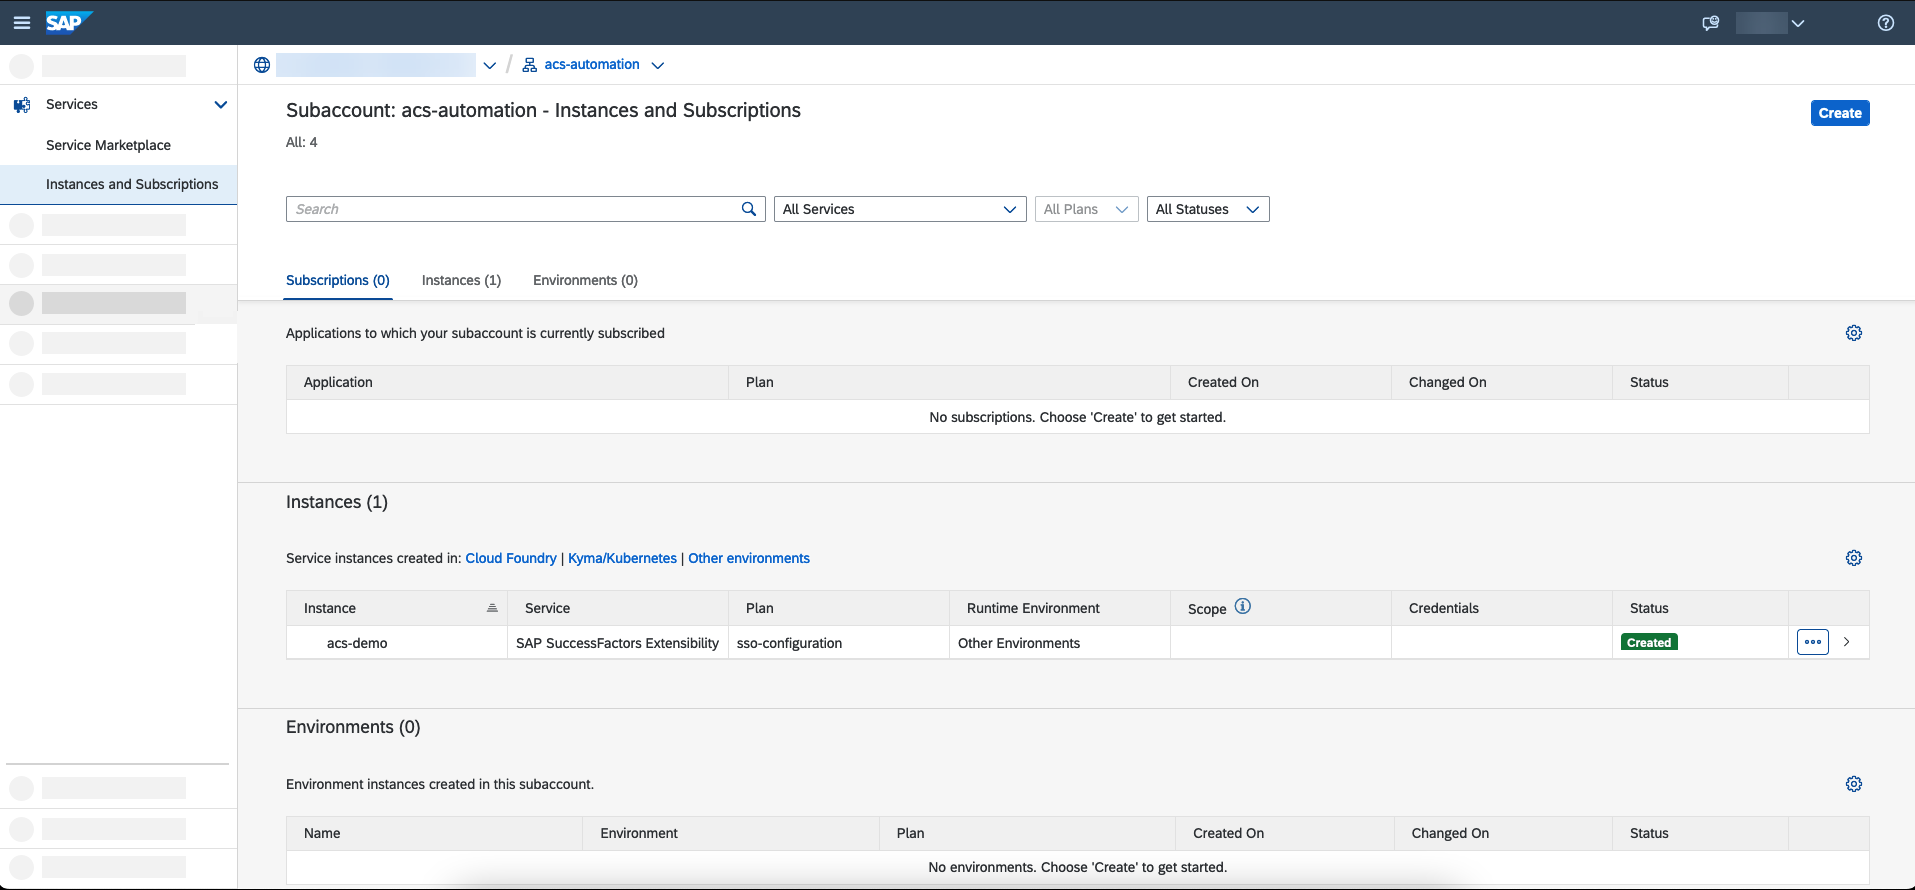Switch to Subscriptions (0) tab
The image size is (1915, 890).
338,280
